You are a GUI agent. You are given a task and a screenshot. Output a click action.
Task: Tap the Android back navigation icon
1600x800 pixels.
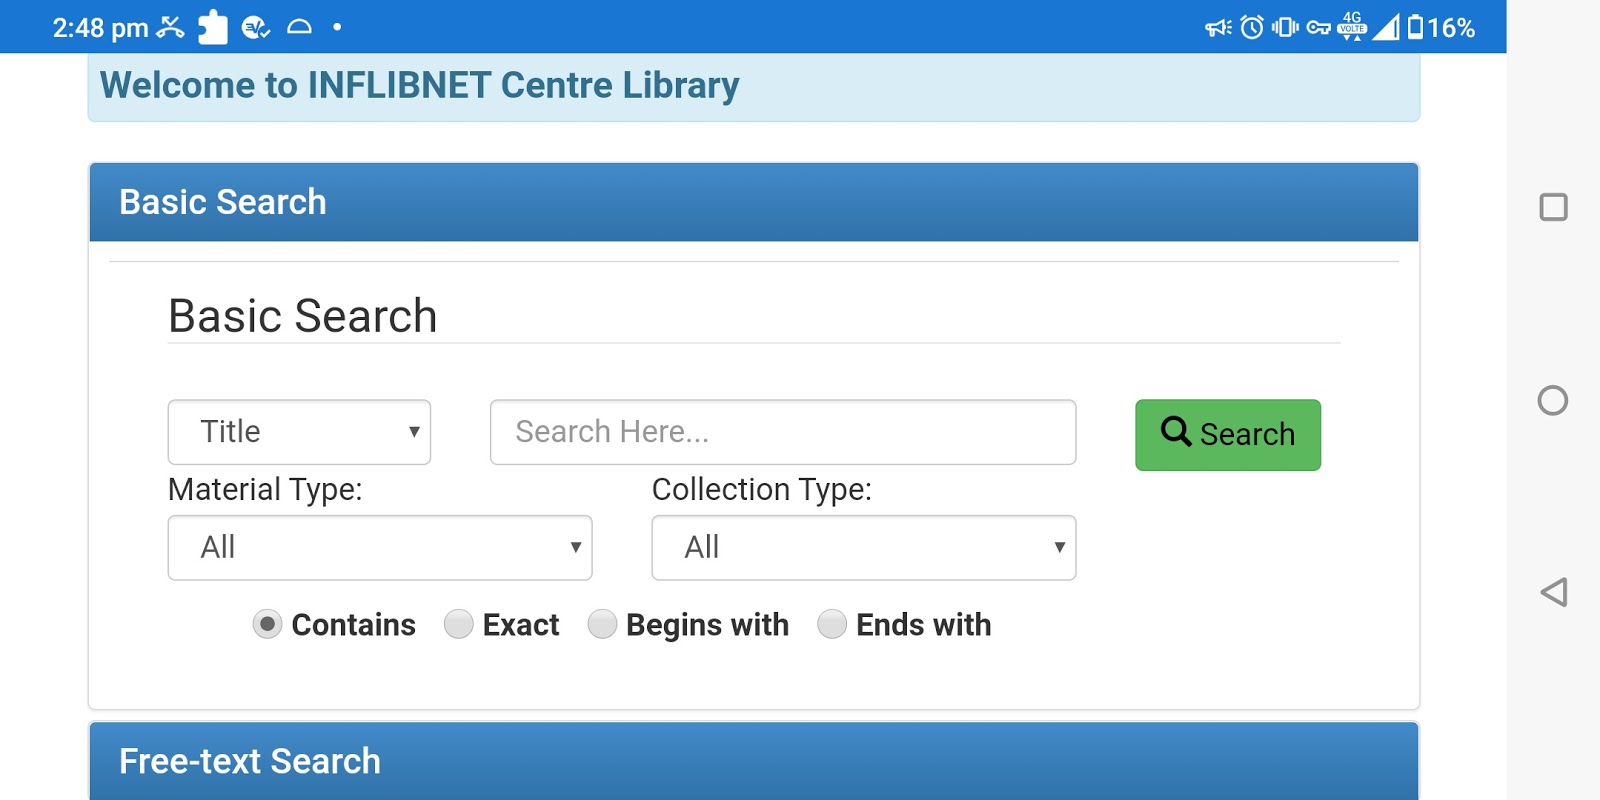pyautogui.click(x=1553, y=592)
